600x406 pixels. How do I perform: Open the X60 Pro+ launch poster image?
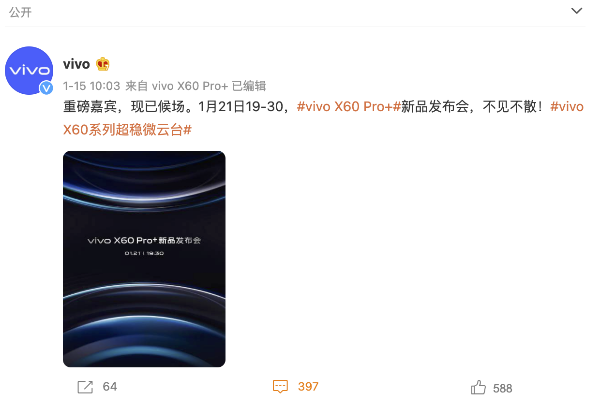(144, 259)
